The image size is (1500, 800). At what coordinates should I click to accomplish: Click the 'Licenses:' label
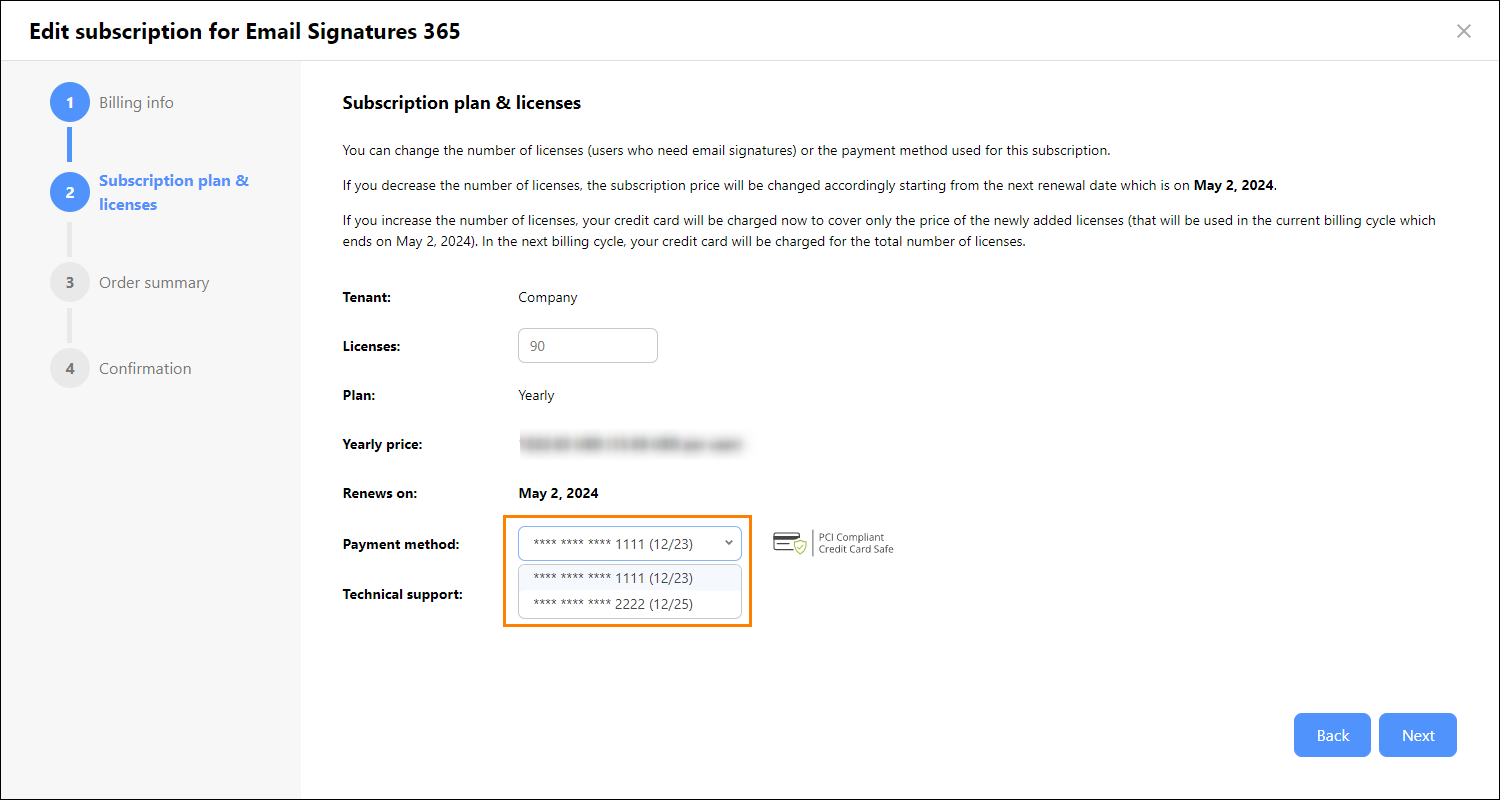point(371,346)
